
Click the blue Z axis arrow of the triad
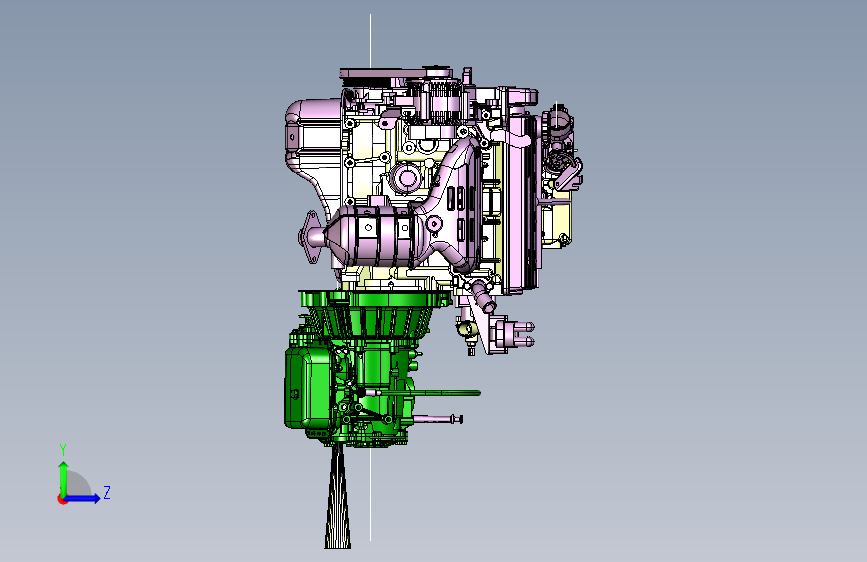coord(83,498)
